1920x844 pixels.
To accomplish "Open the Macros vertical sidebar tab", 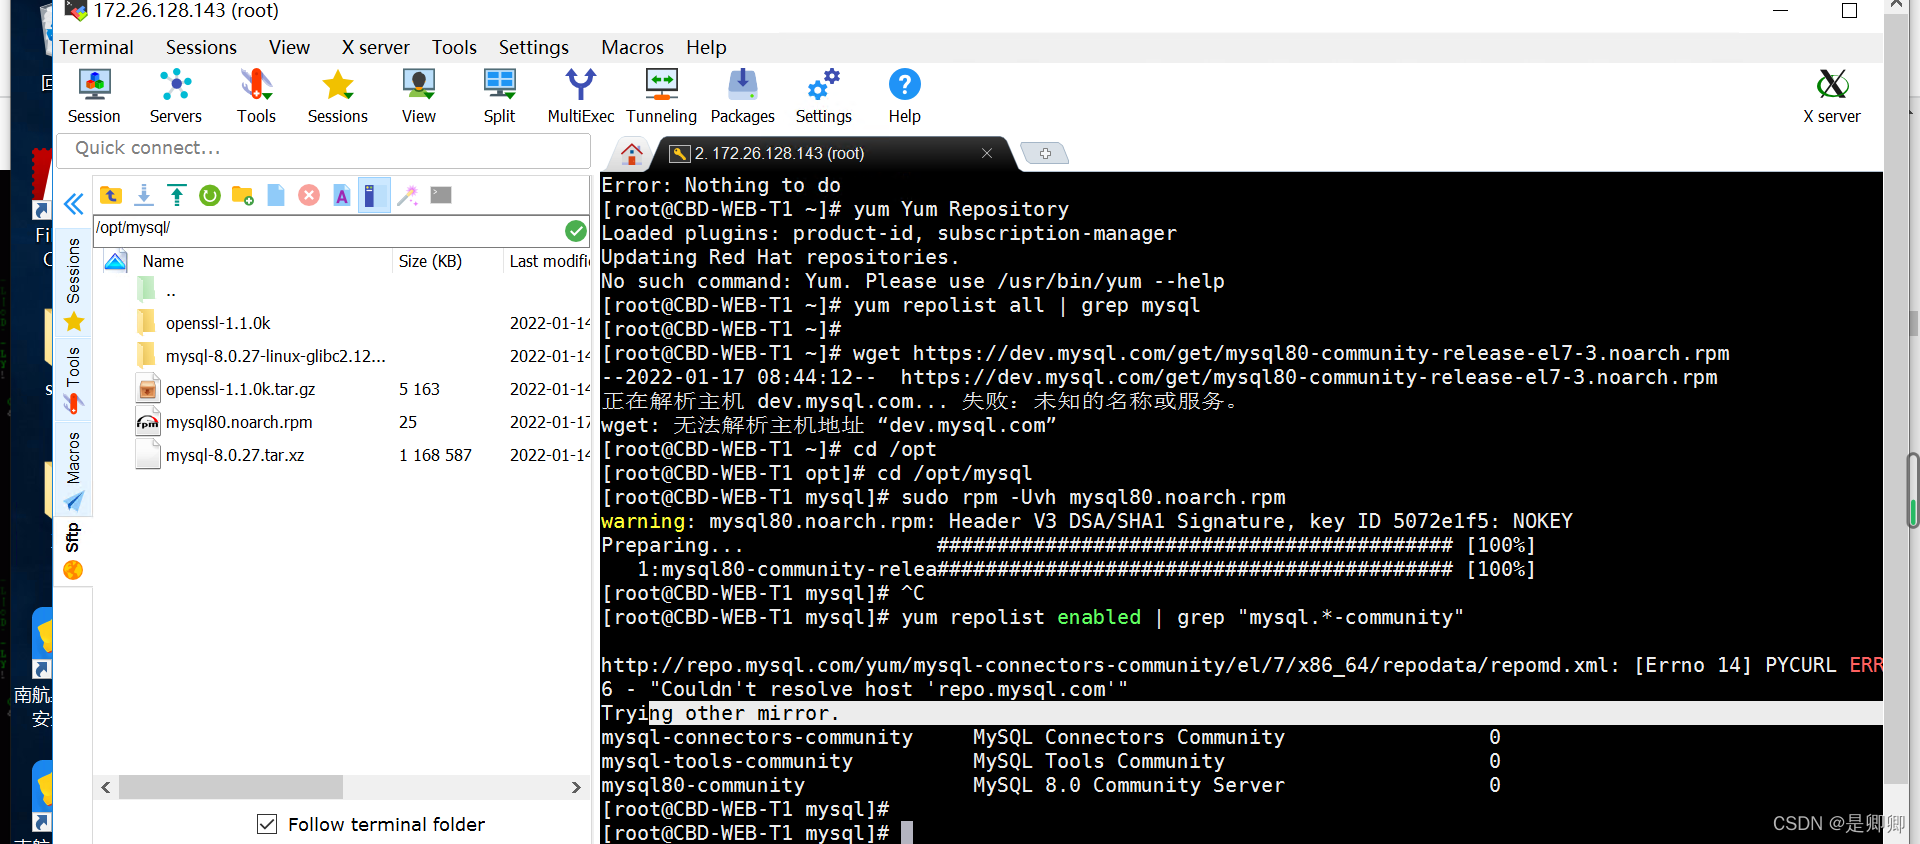I will pyautogui.click(x=73, y=471).
